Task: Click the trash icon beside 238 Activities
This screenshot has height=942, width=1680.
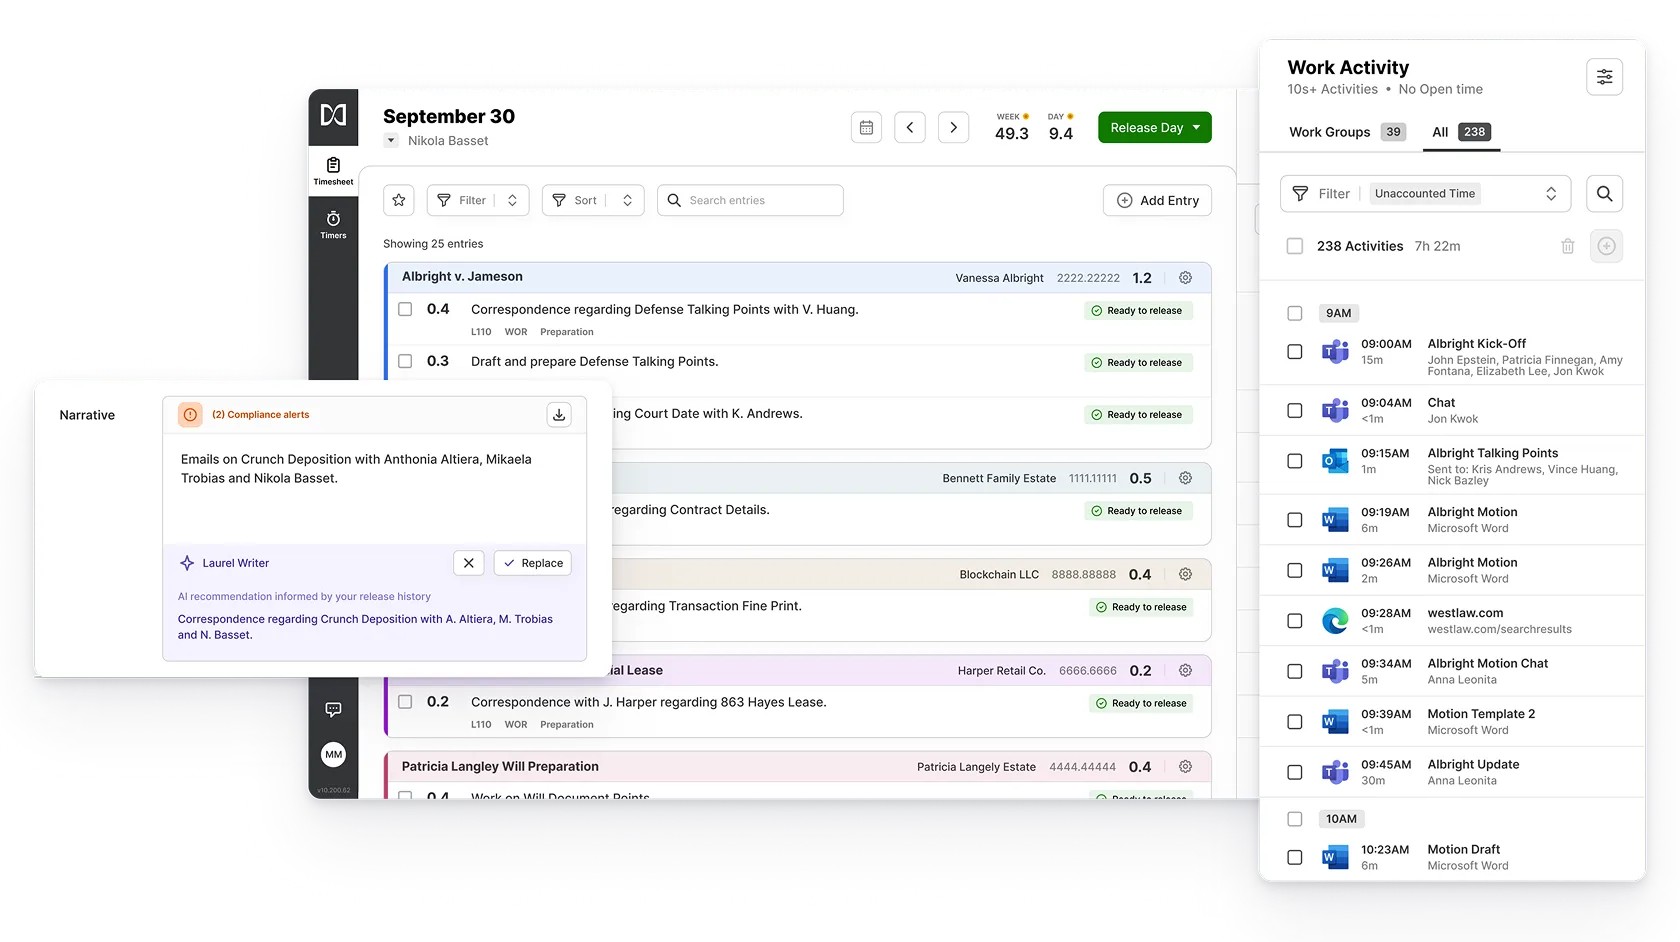Action: [x=1567, y=246]
